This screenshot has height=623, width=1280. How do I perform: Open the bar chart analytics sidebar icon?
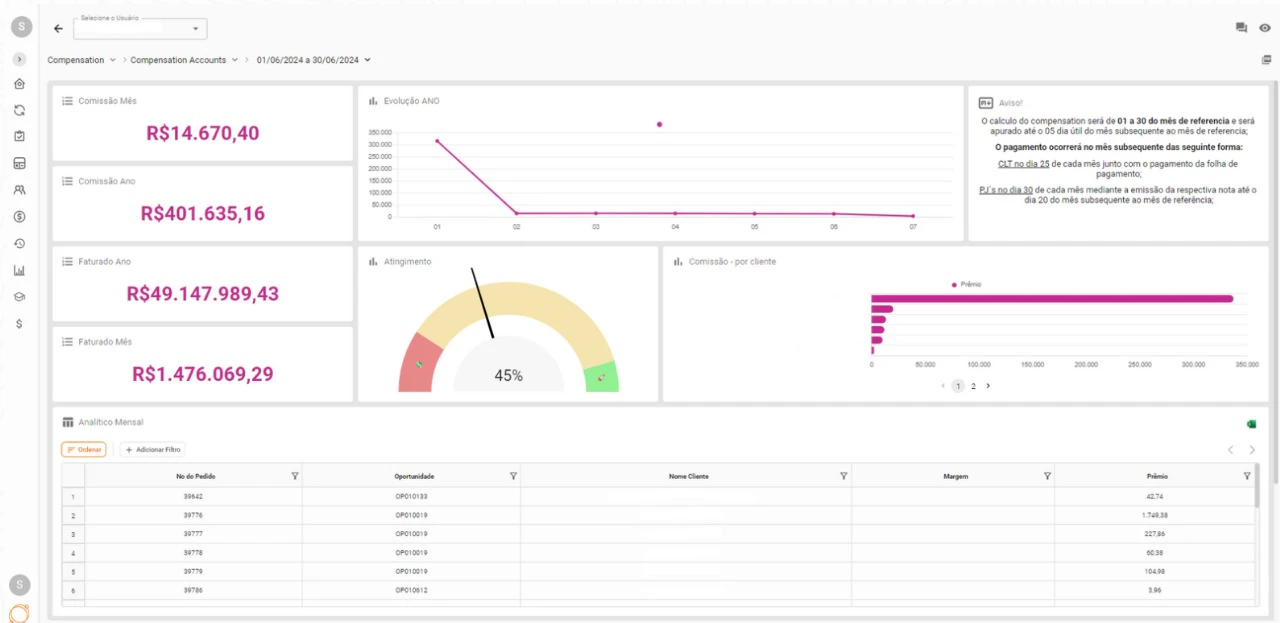pos(19,269)
